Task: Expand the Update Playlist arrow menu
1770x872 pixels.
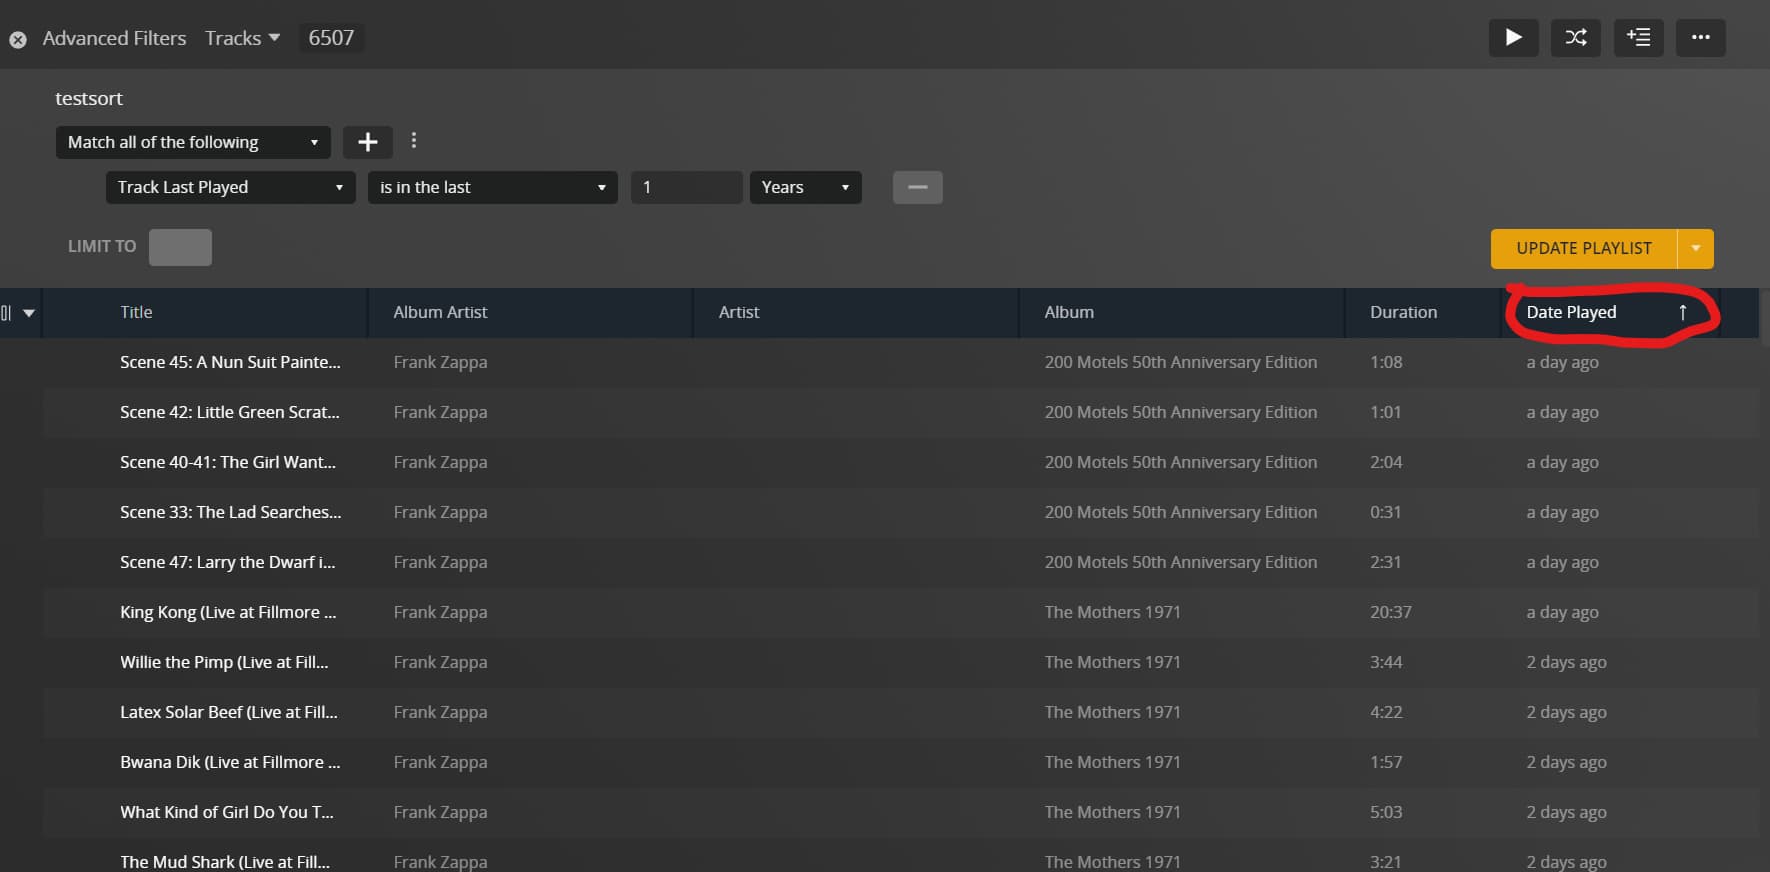Action: [1696, 249]
